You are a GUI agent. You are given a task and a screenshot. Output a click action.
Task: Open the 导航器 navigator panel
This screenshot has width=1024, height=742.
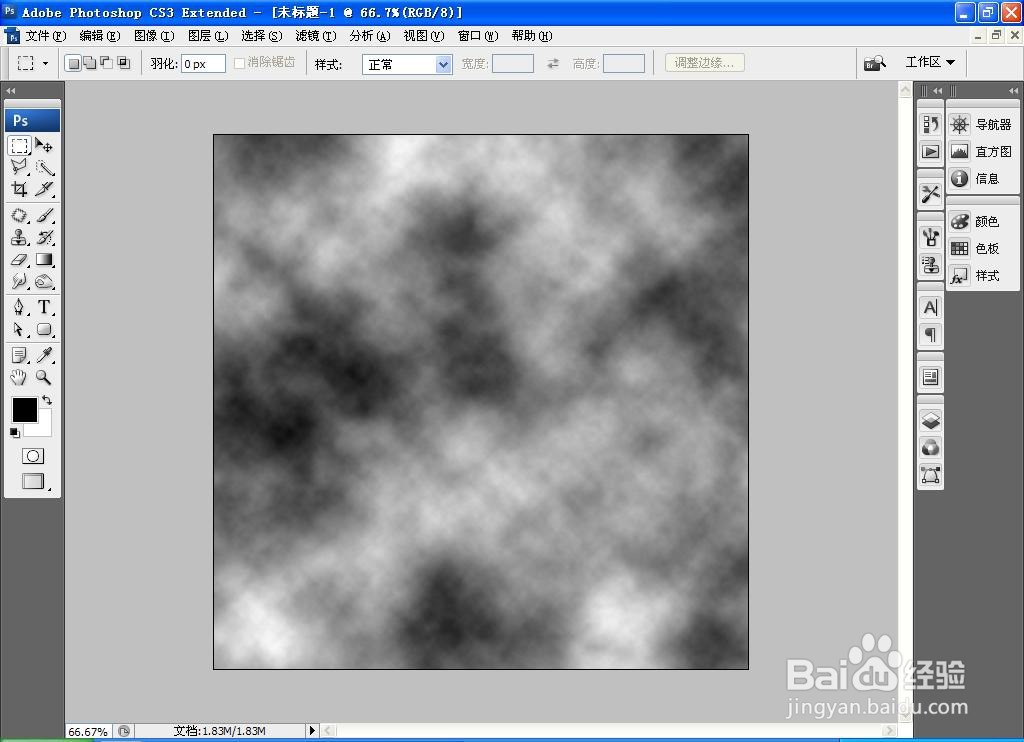pyautogui.click(x=981, y=124)
